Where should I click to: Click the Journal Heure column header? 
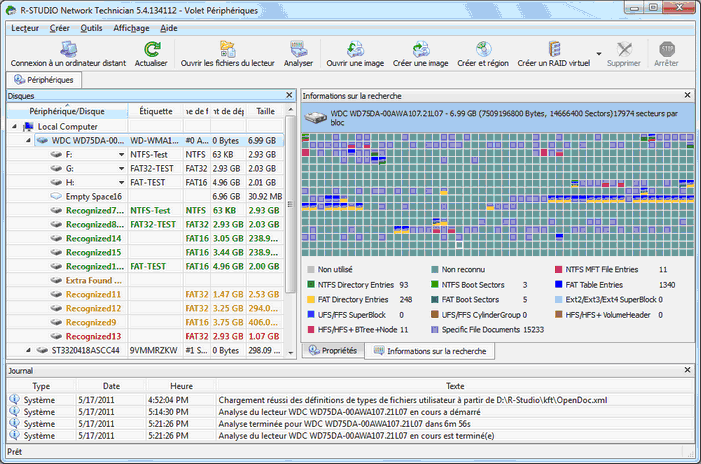pyautogui.click(x=182, y=386)
